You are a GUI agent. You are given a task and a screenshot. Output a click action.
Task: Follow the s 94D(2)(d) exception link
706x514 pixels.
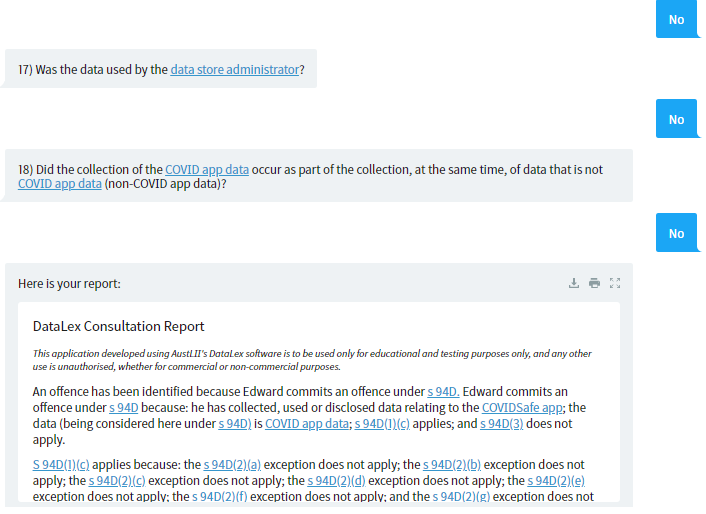click(x=336, y=481)
